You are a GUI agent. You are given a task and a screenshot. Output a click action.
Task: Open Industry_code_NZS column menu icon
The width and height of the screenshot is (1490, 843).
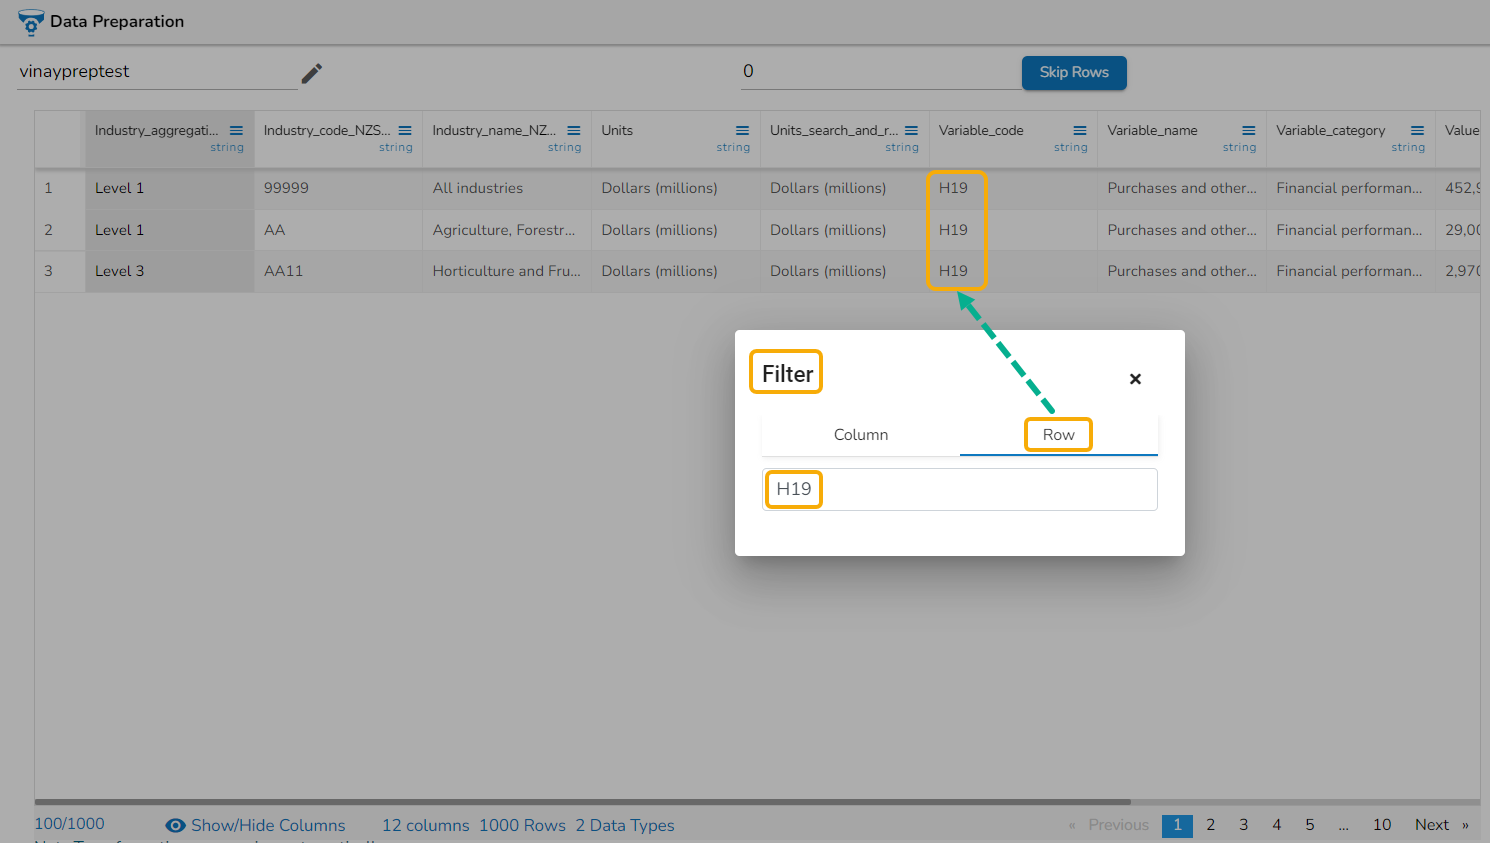point(405,131)
